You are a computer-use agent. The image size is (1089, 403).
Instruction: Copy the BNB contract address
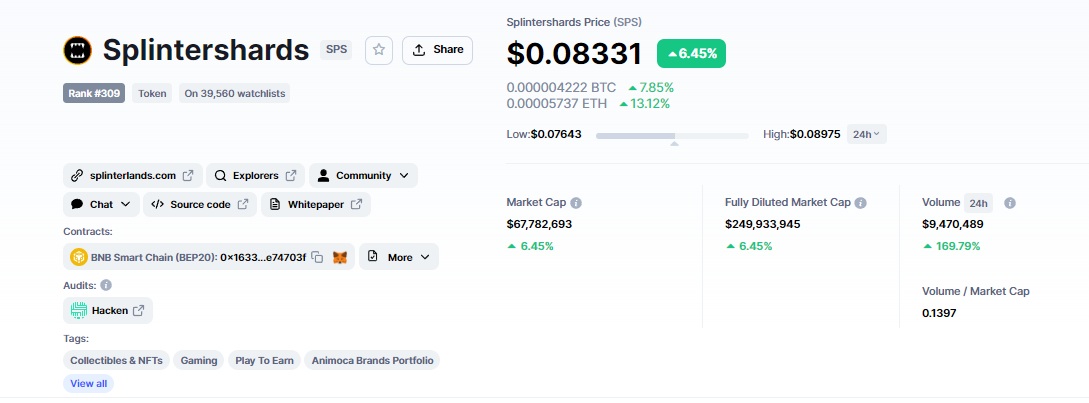(317, 257)
